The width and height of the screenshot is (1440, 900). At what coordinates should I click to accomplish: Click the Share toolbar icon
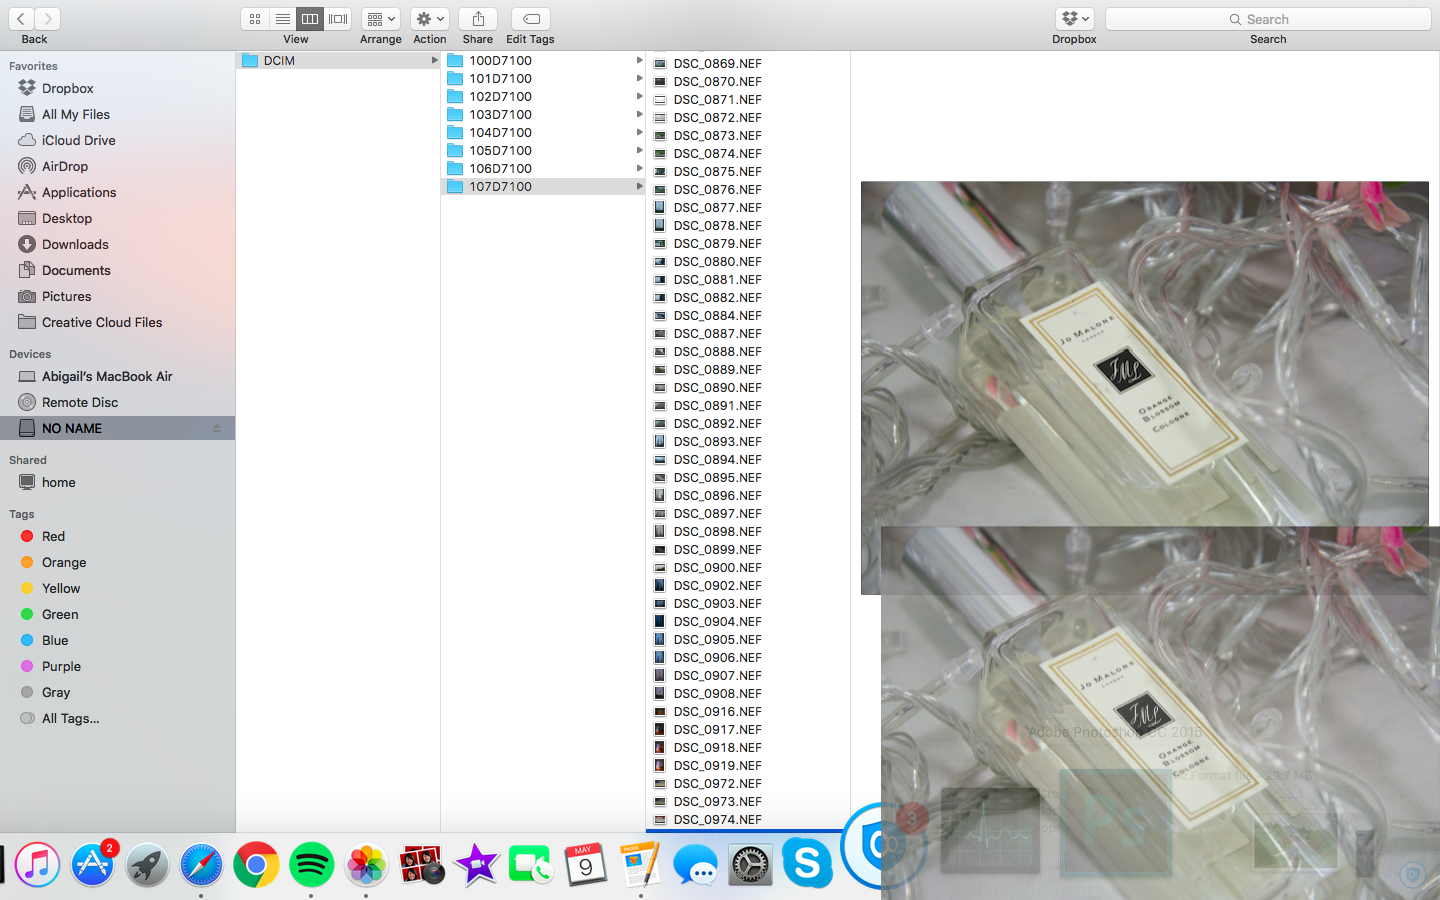click(478, 19)
